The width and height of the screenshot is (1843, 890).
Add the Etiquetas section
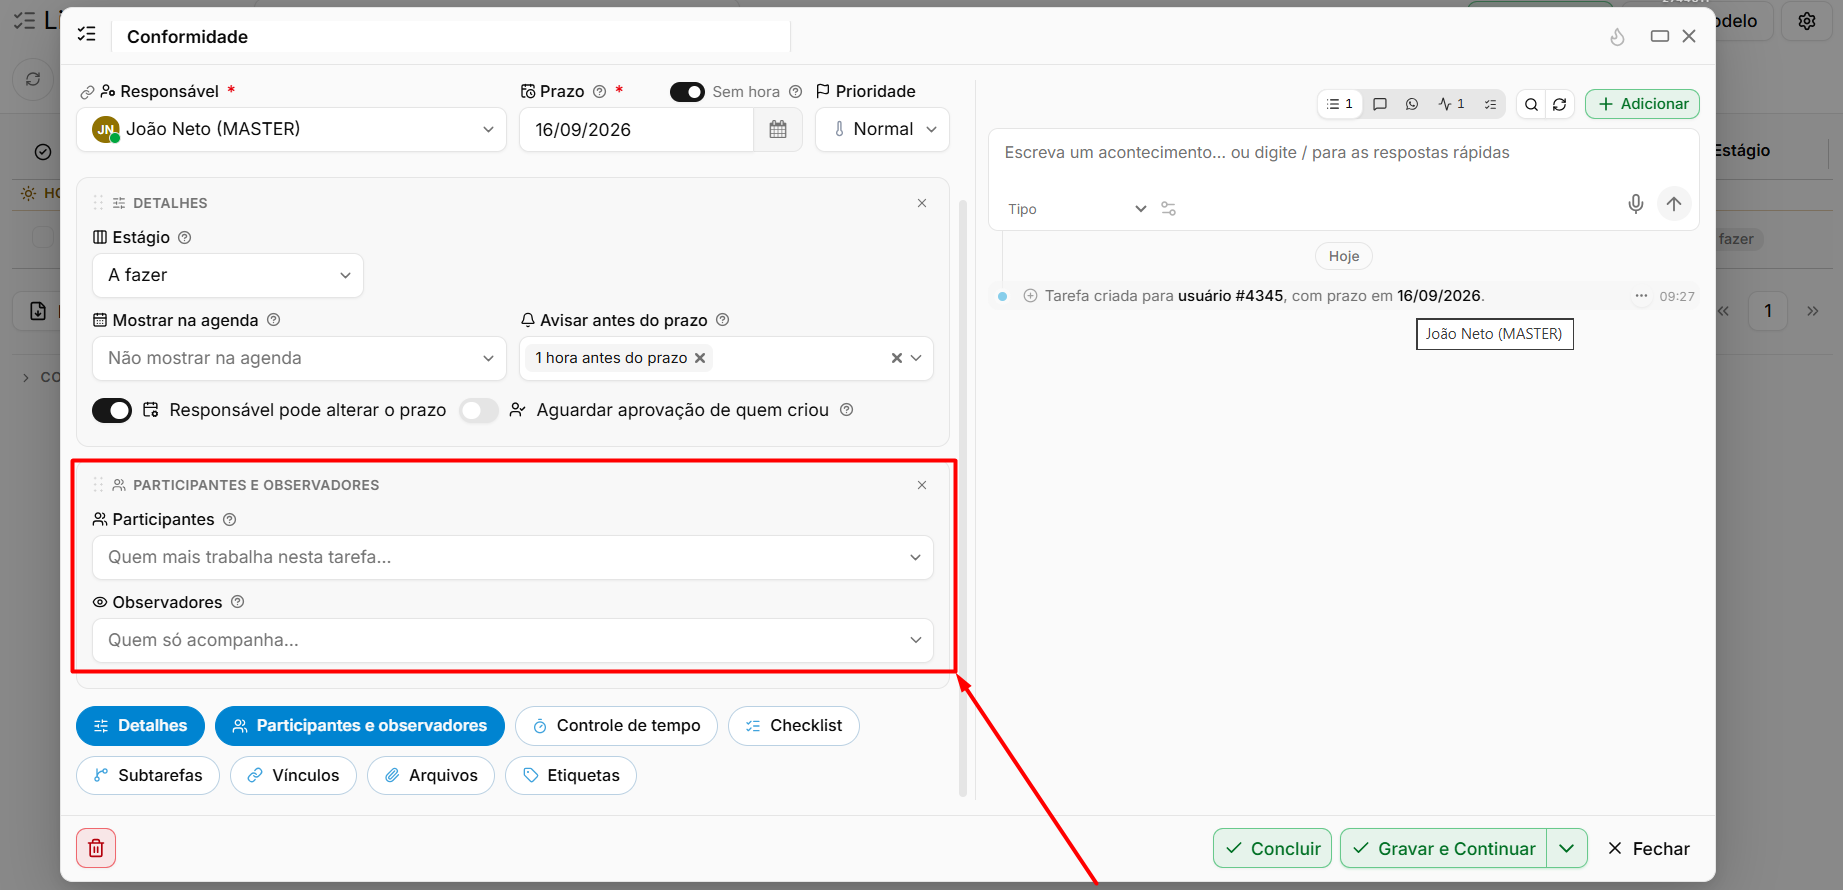coord(571,775)
